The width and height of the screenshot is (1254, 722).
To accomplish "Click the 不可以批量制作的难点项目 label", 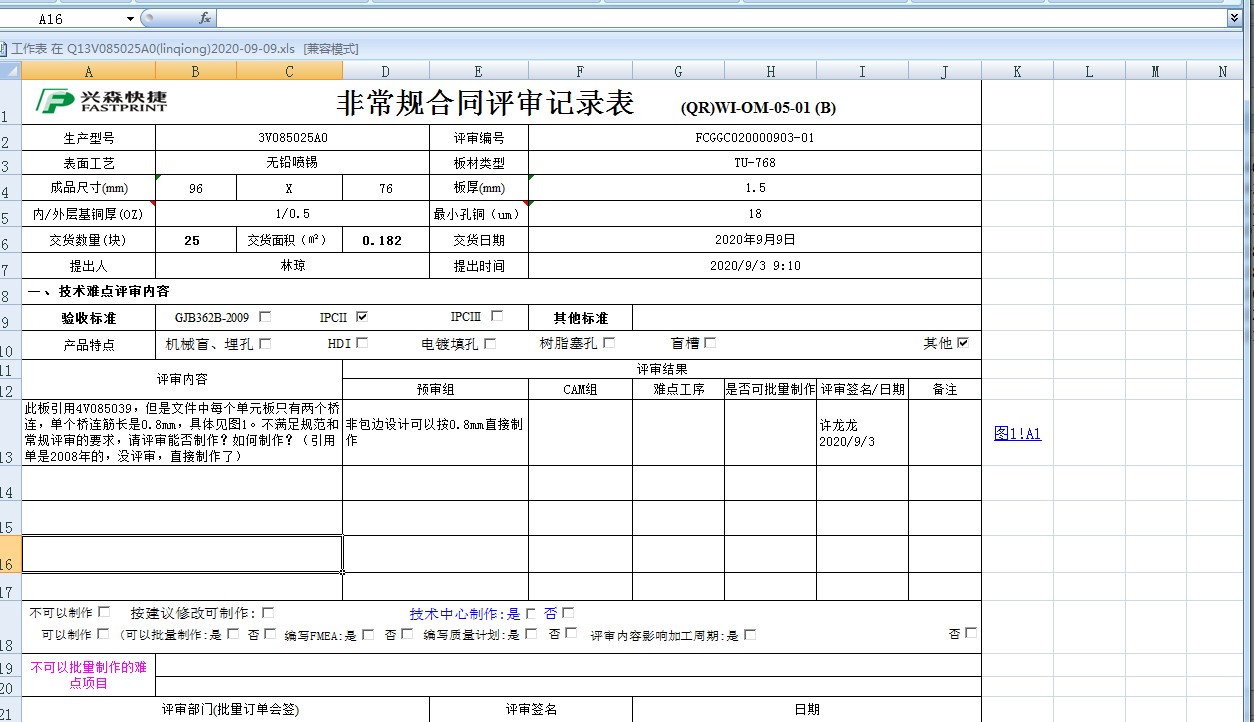I will click(88, 676).
